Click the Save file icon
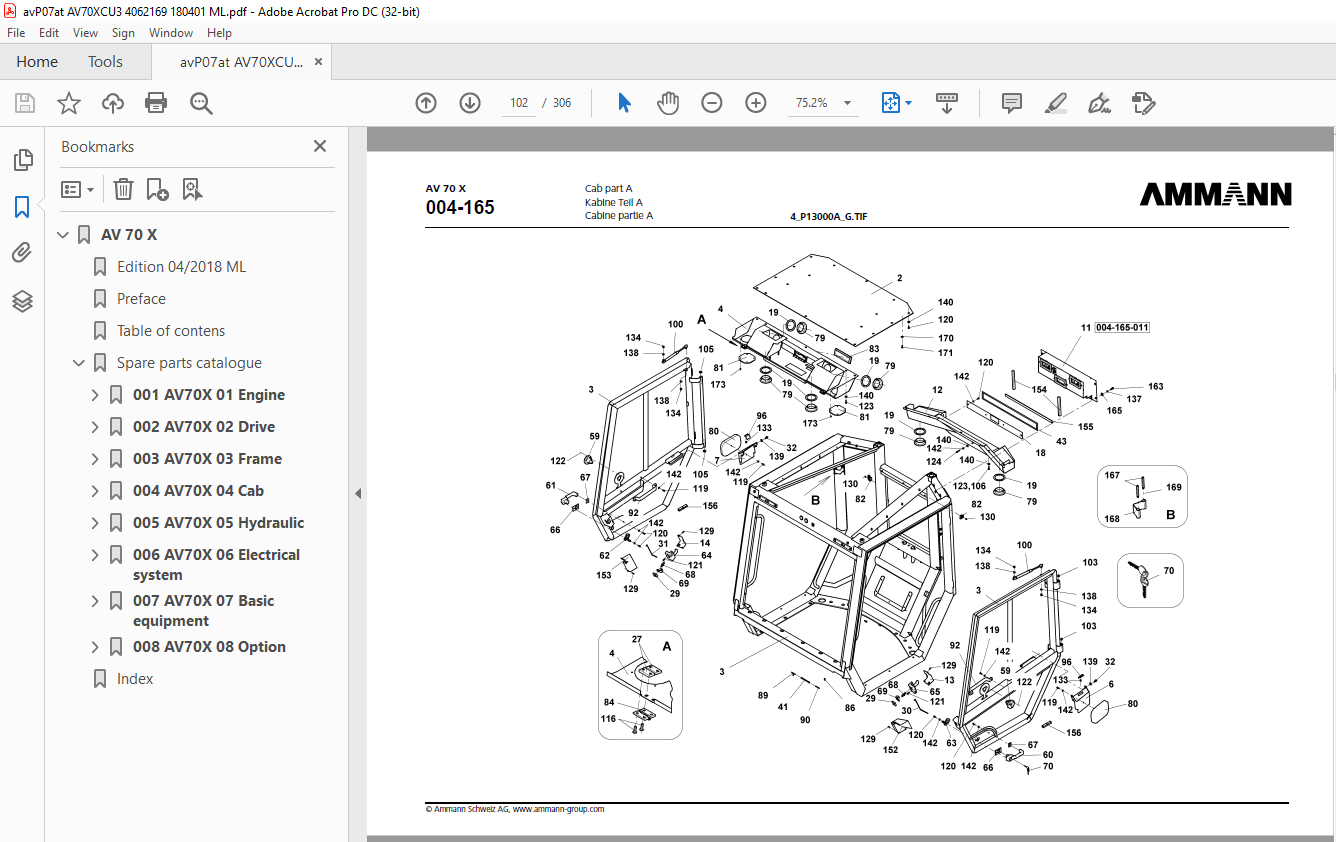1336x842 pixels. tap(25, 103)
